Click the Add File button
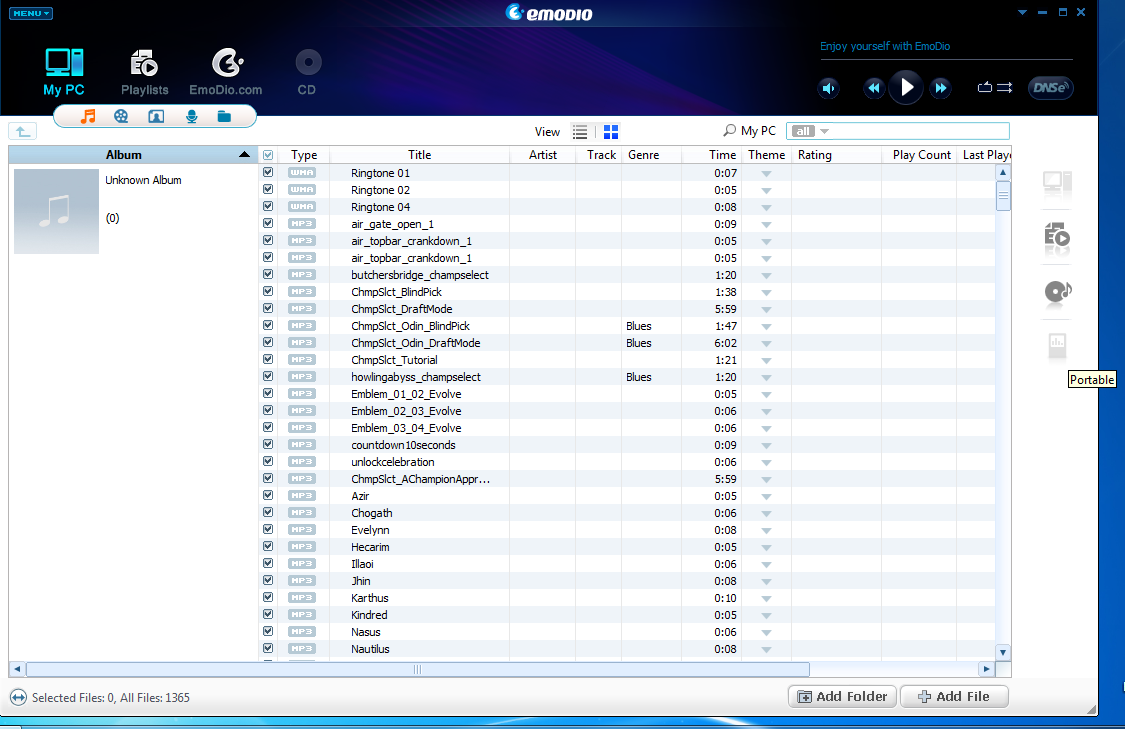Viewport: 1125px width, 729px height. (954, 697)
